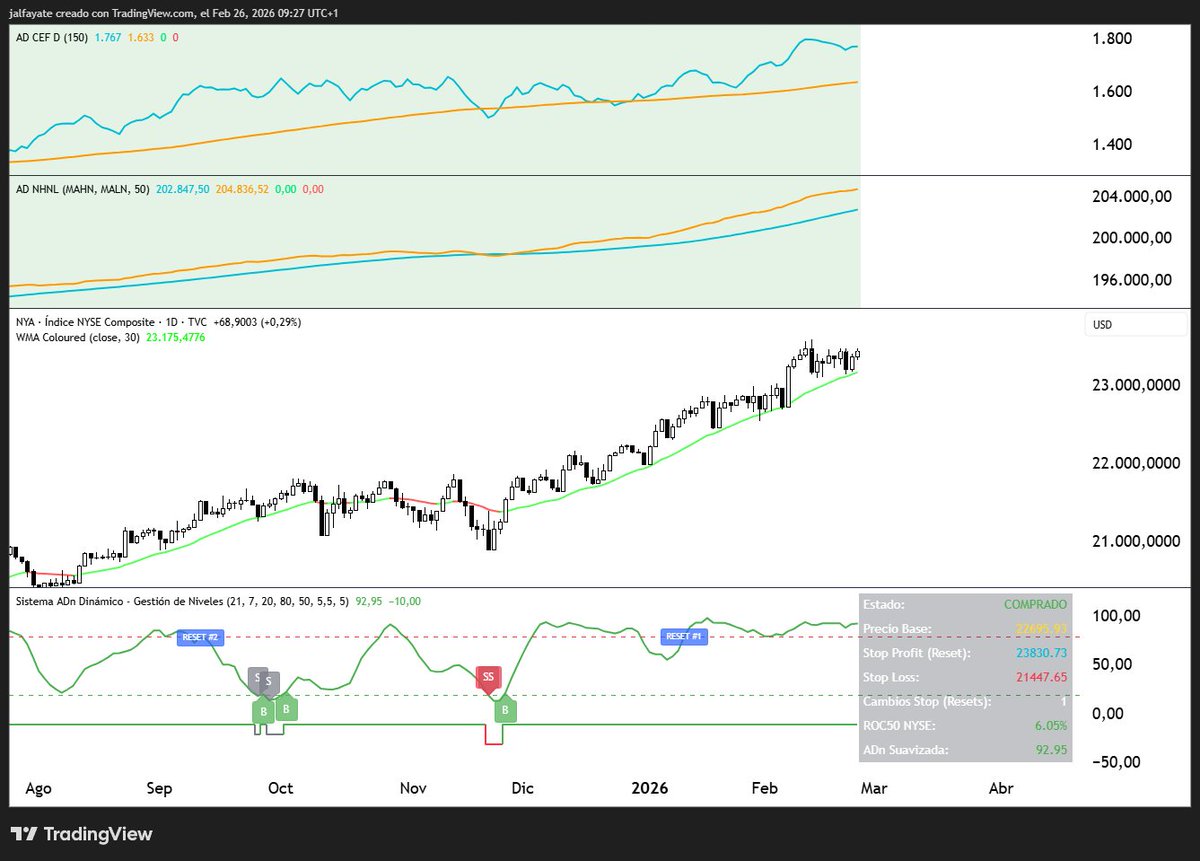Click the 1.800 price scale label
Screen dimensions: 1200x861
pyautogui.click(x=1114, y=39)
